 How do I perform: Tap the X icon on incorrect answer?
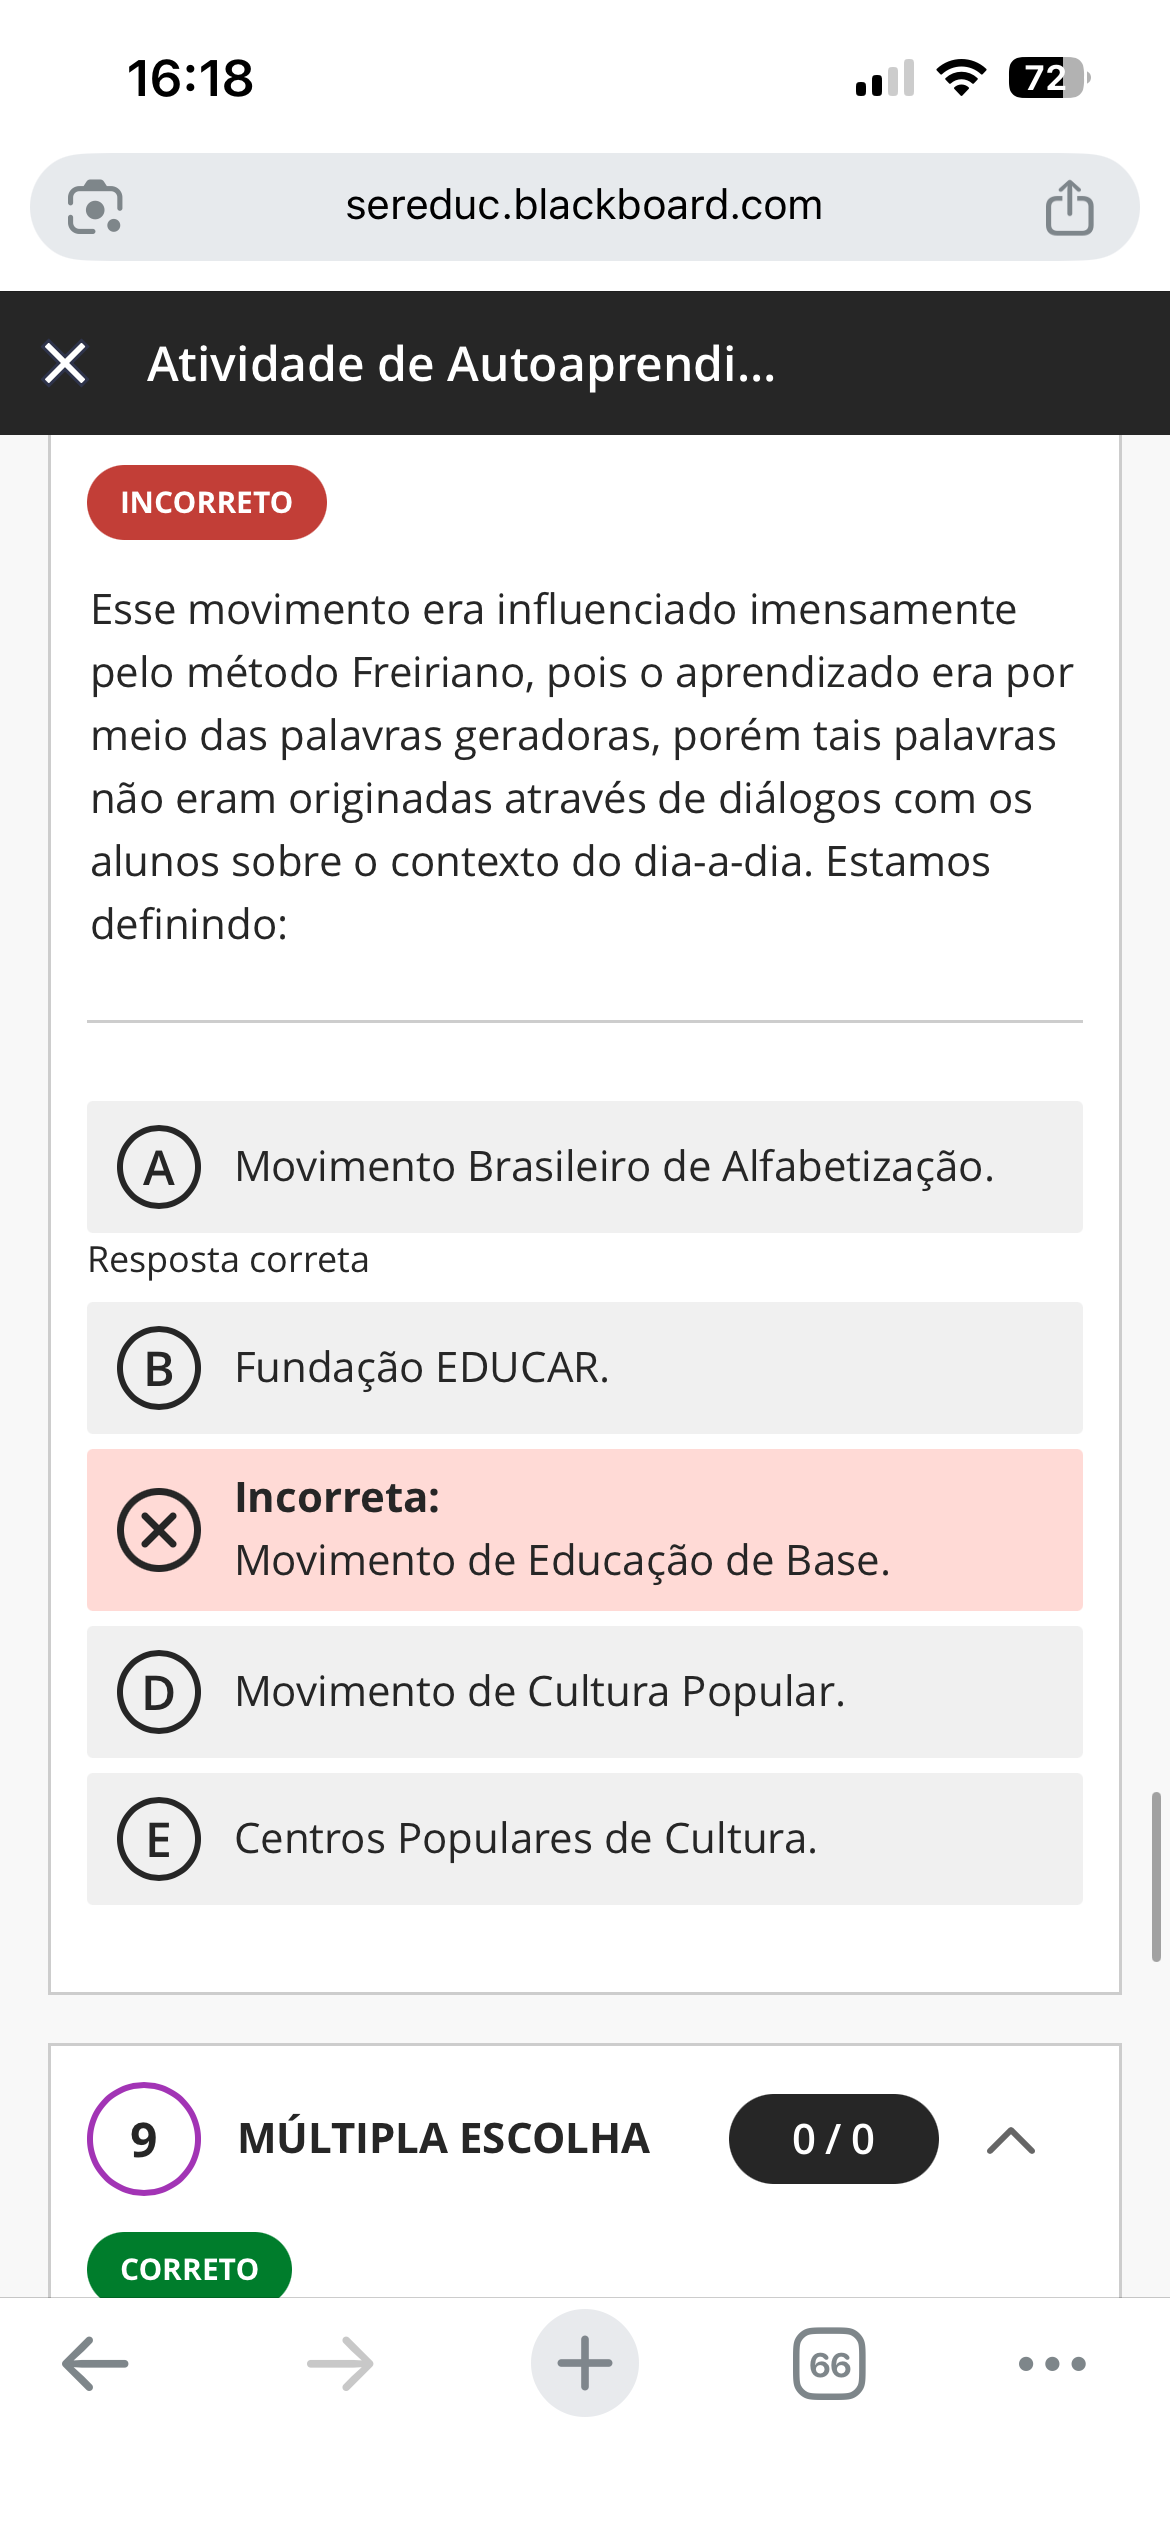159,1530
